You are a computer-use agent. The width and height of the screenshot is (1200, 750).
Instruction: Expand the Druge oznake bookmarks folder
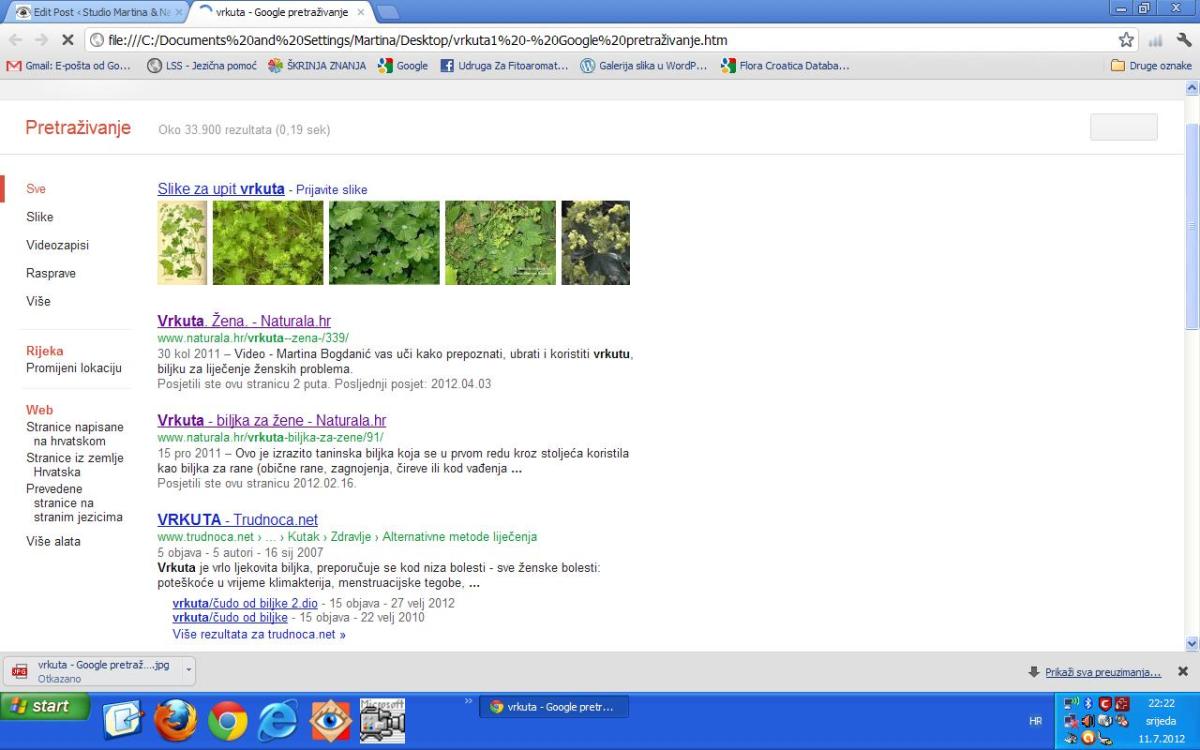point(1151,66)
